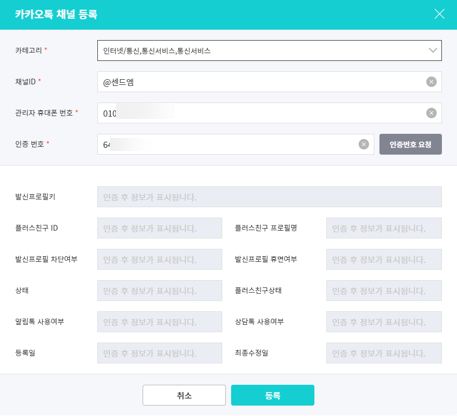Click the 상담톡 사용여부 field
457x416 pixels.
(x=384, y=322)
